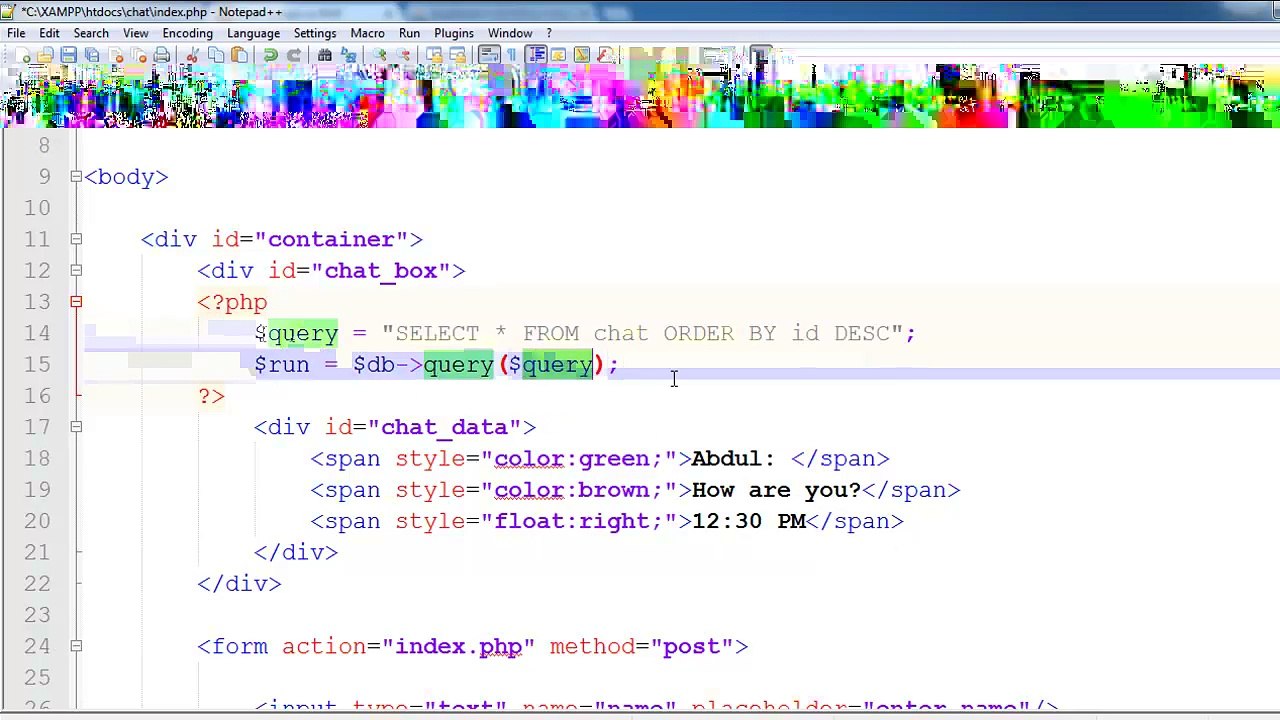The image size is (1280, 720).
Task: Click the line number 14 in margin
Action: click(x=37, y=333)
